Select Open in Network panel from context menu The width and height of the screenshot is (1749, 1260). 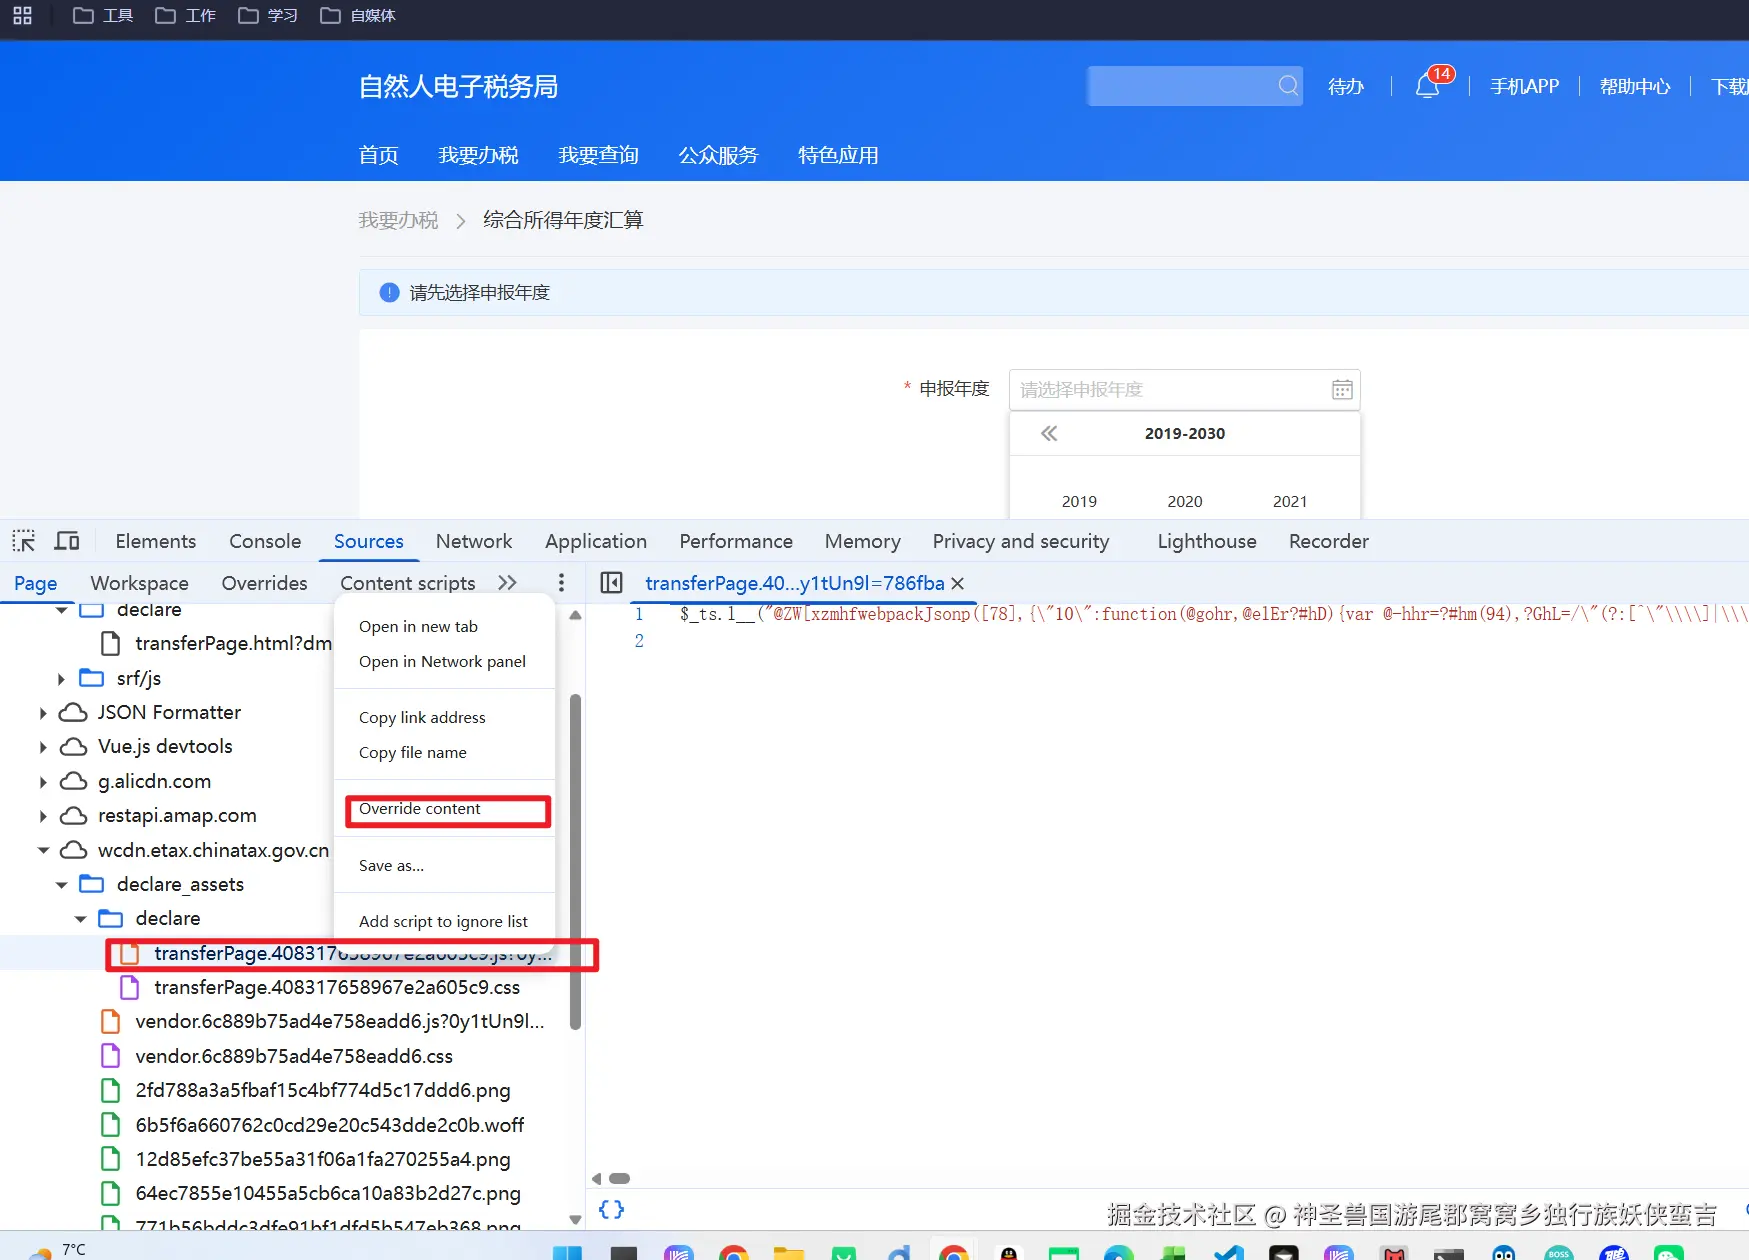click(443, 661)
